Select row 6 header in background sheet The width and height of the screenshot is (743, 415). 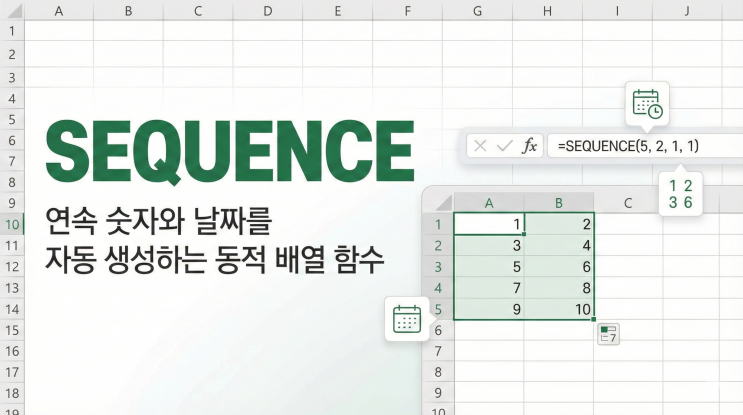click(x=12, y=140)
